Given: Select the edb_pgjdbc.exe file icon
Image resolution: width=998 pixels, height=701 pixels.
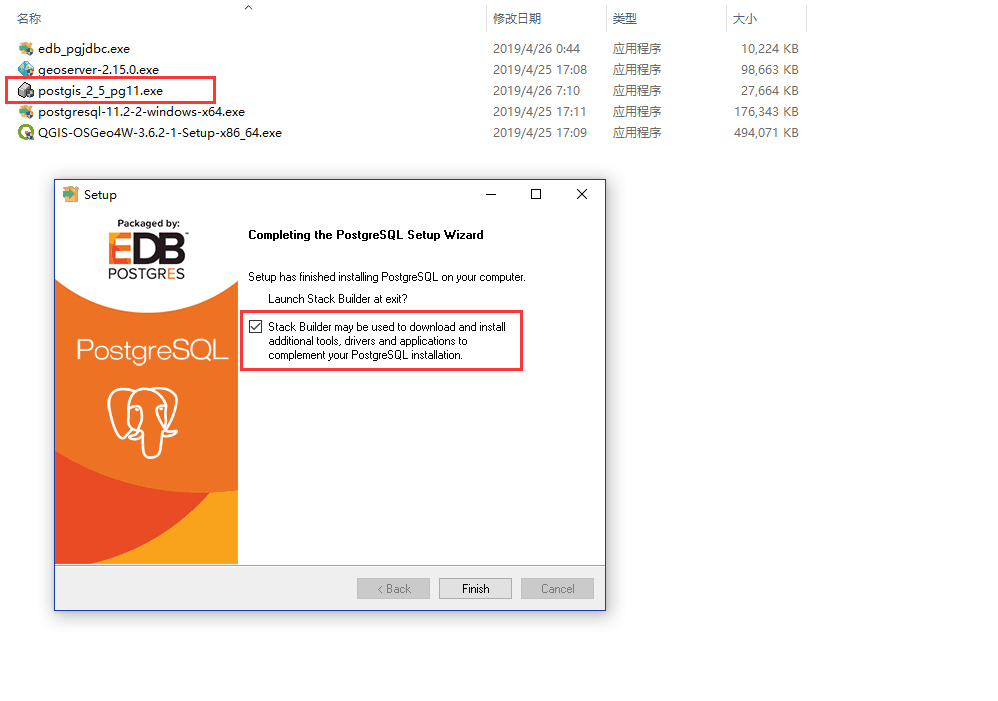Looking at the screenshot, I should [x=25, y=48].
